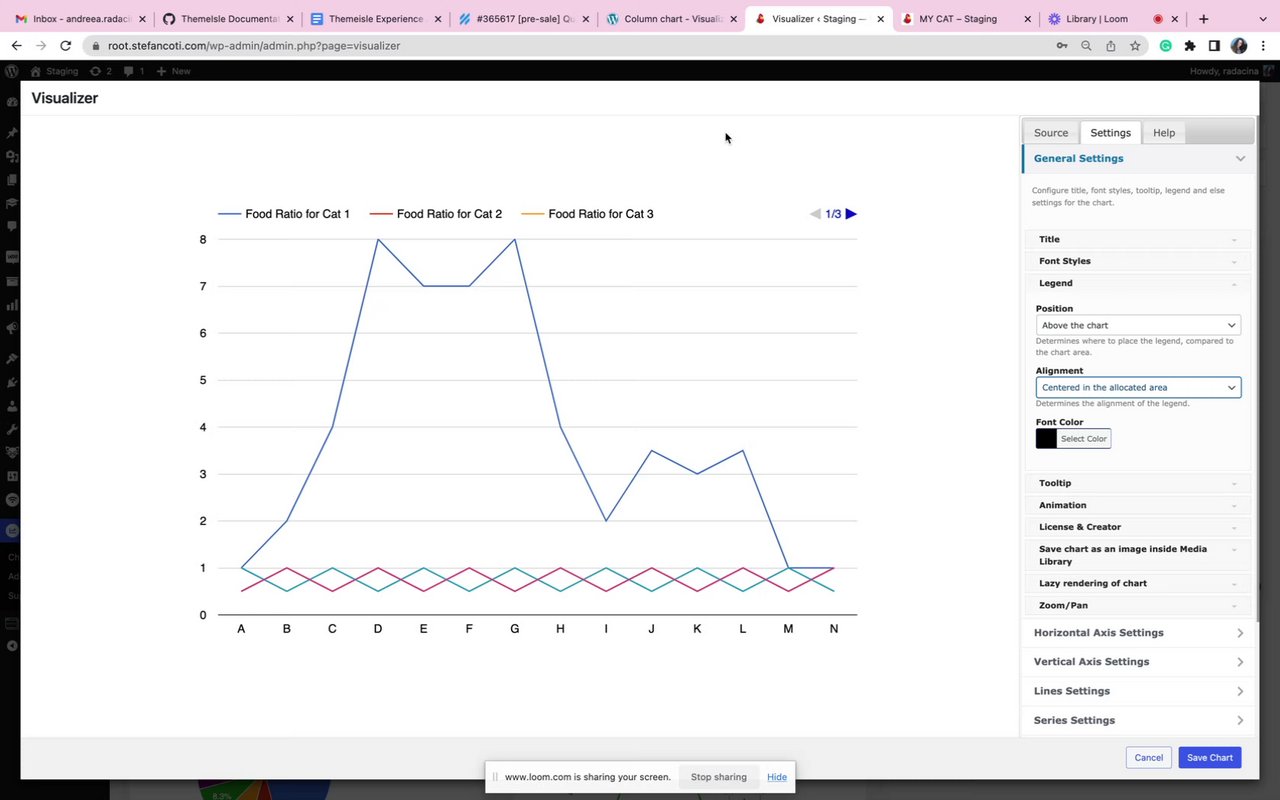Expand the License & Creator subsection
This screenshot has width=1280, height=800.
[1138, 527]
